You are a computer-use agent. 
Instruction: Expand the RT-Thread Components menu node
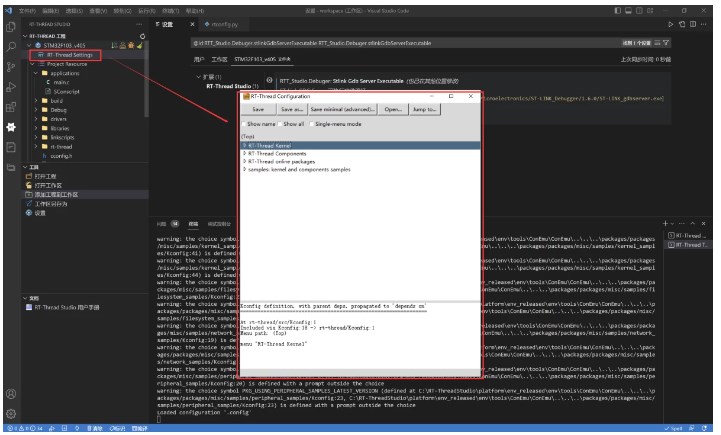pyautogui.click(x=244, y=154)
